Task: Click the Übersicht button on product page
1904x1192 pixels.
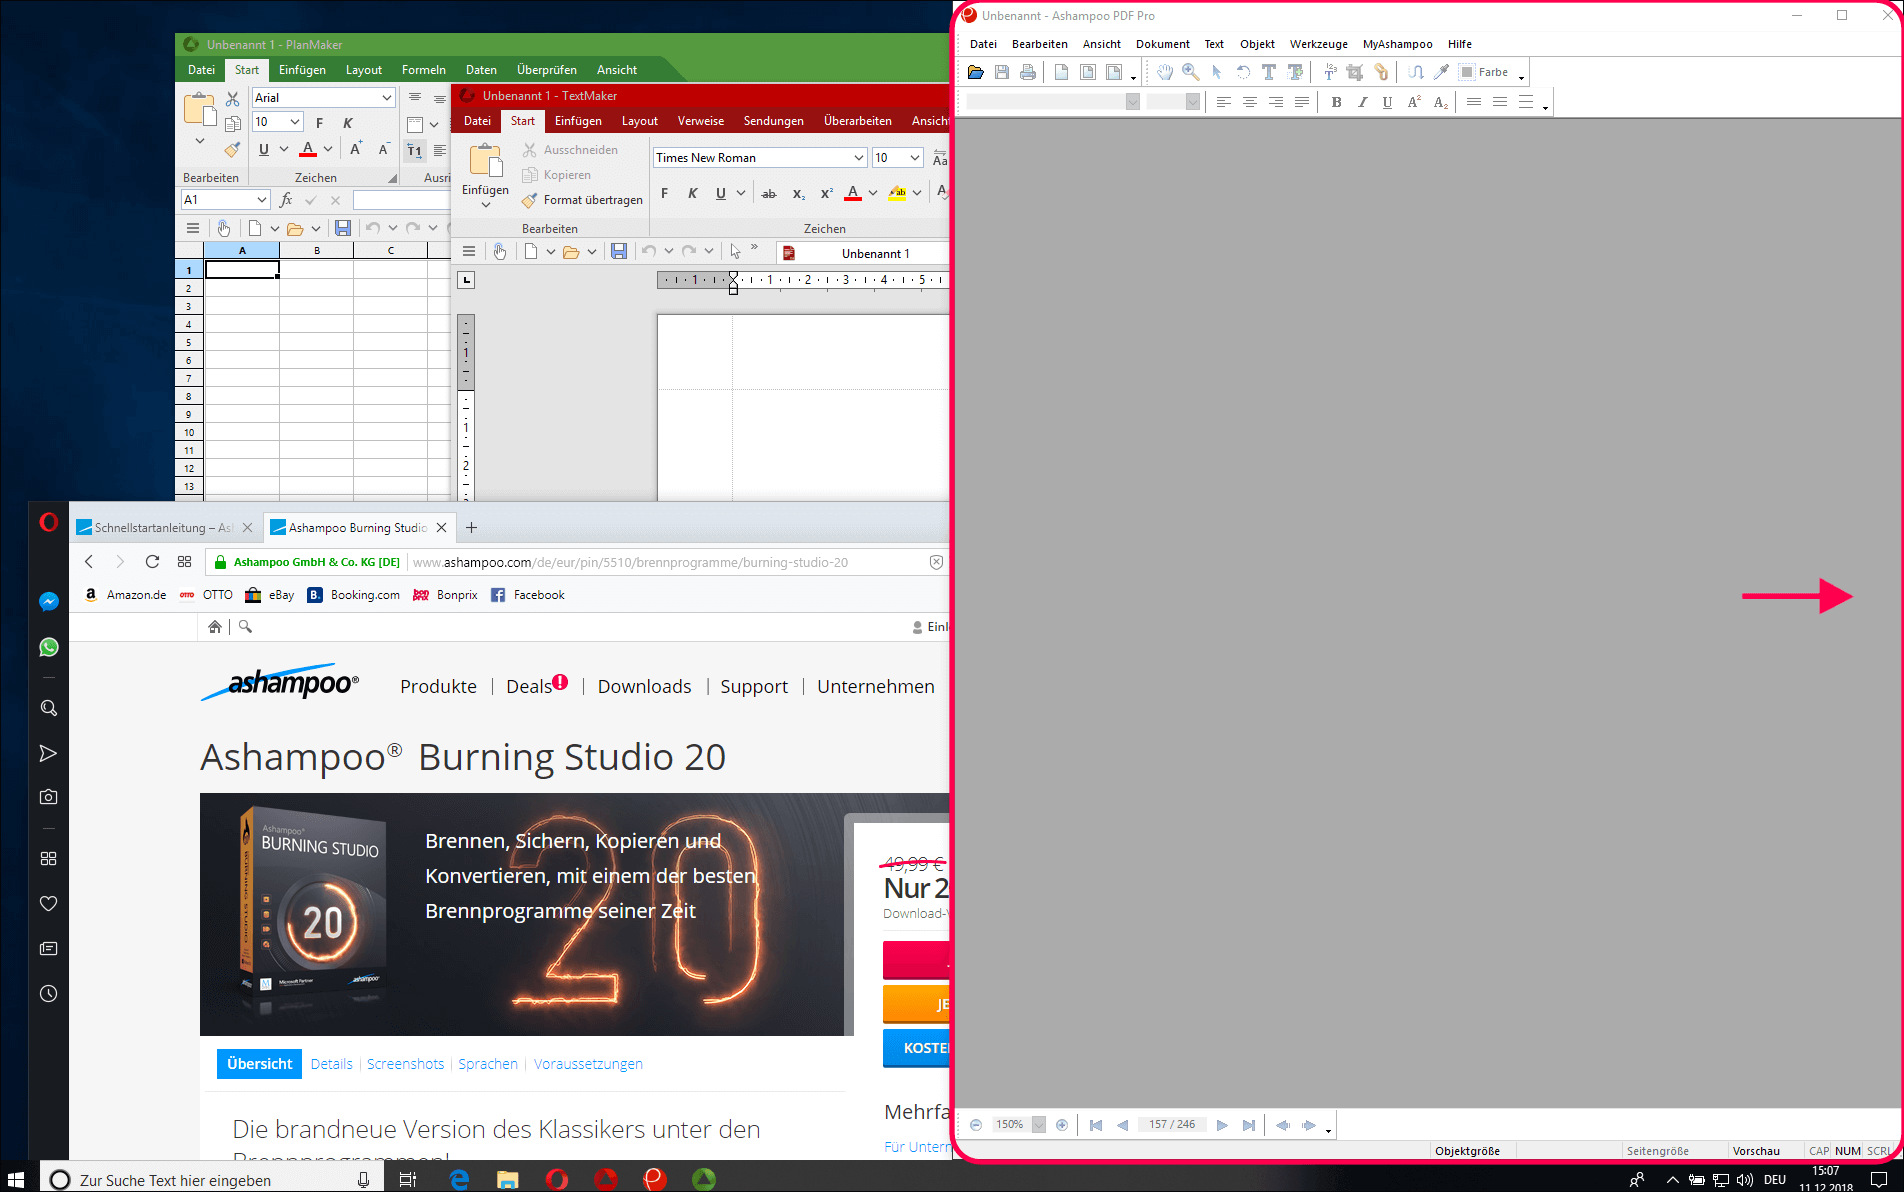Action: coord(259,1064)
